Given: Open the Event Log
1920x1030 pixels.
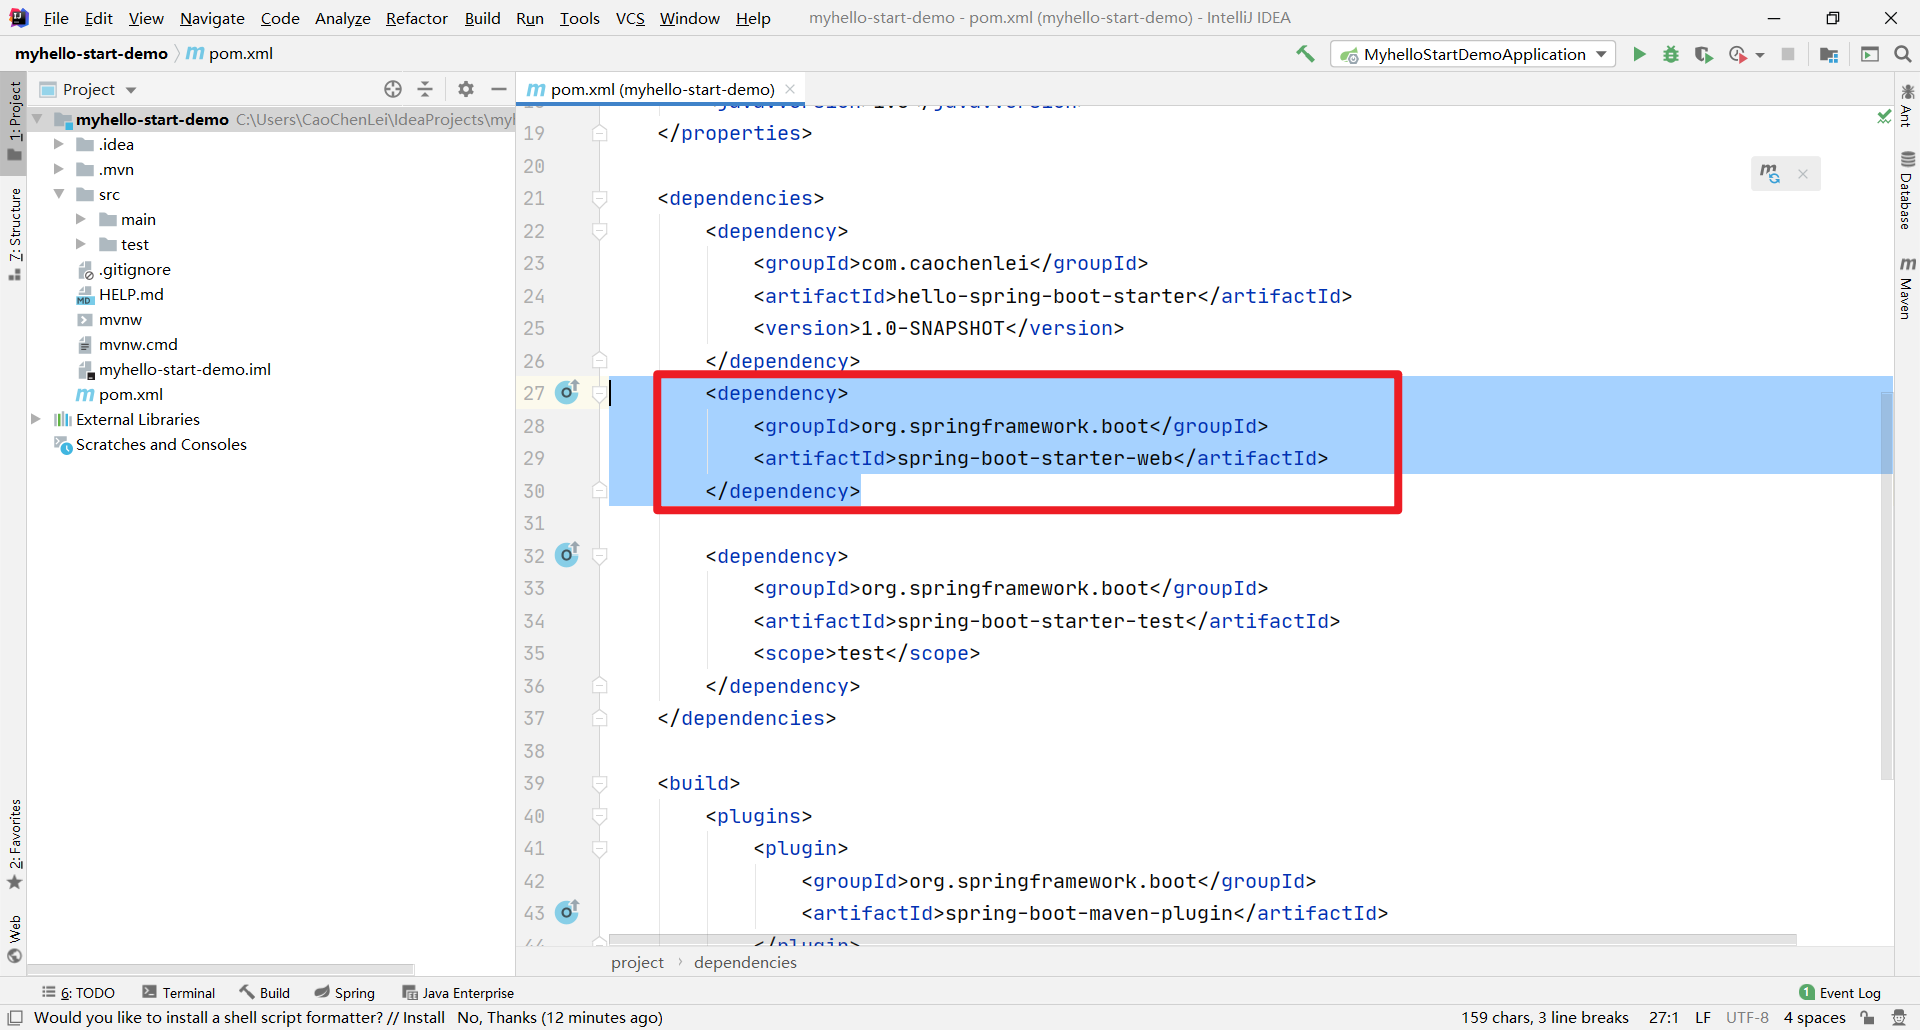Looking at the screenshot, I should click(x=1840, y=992).
